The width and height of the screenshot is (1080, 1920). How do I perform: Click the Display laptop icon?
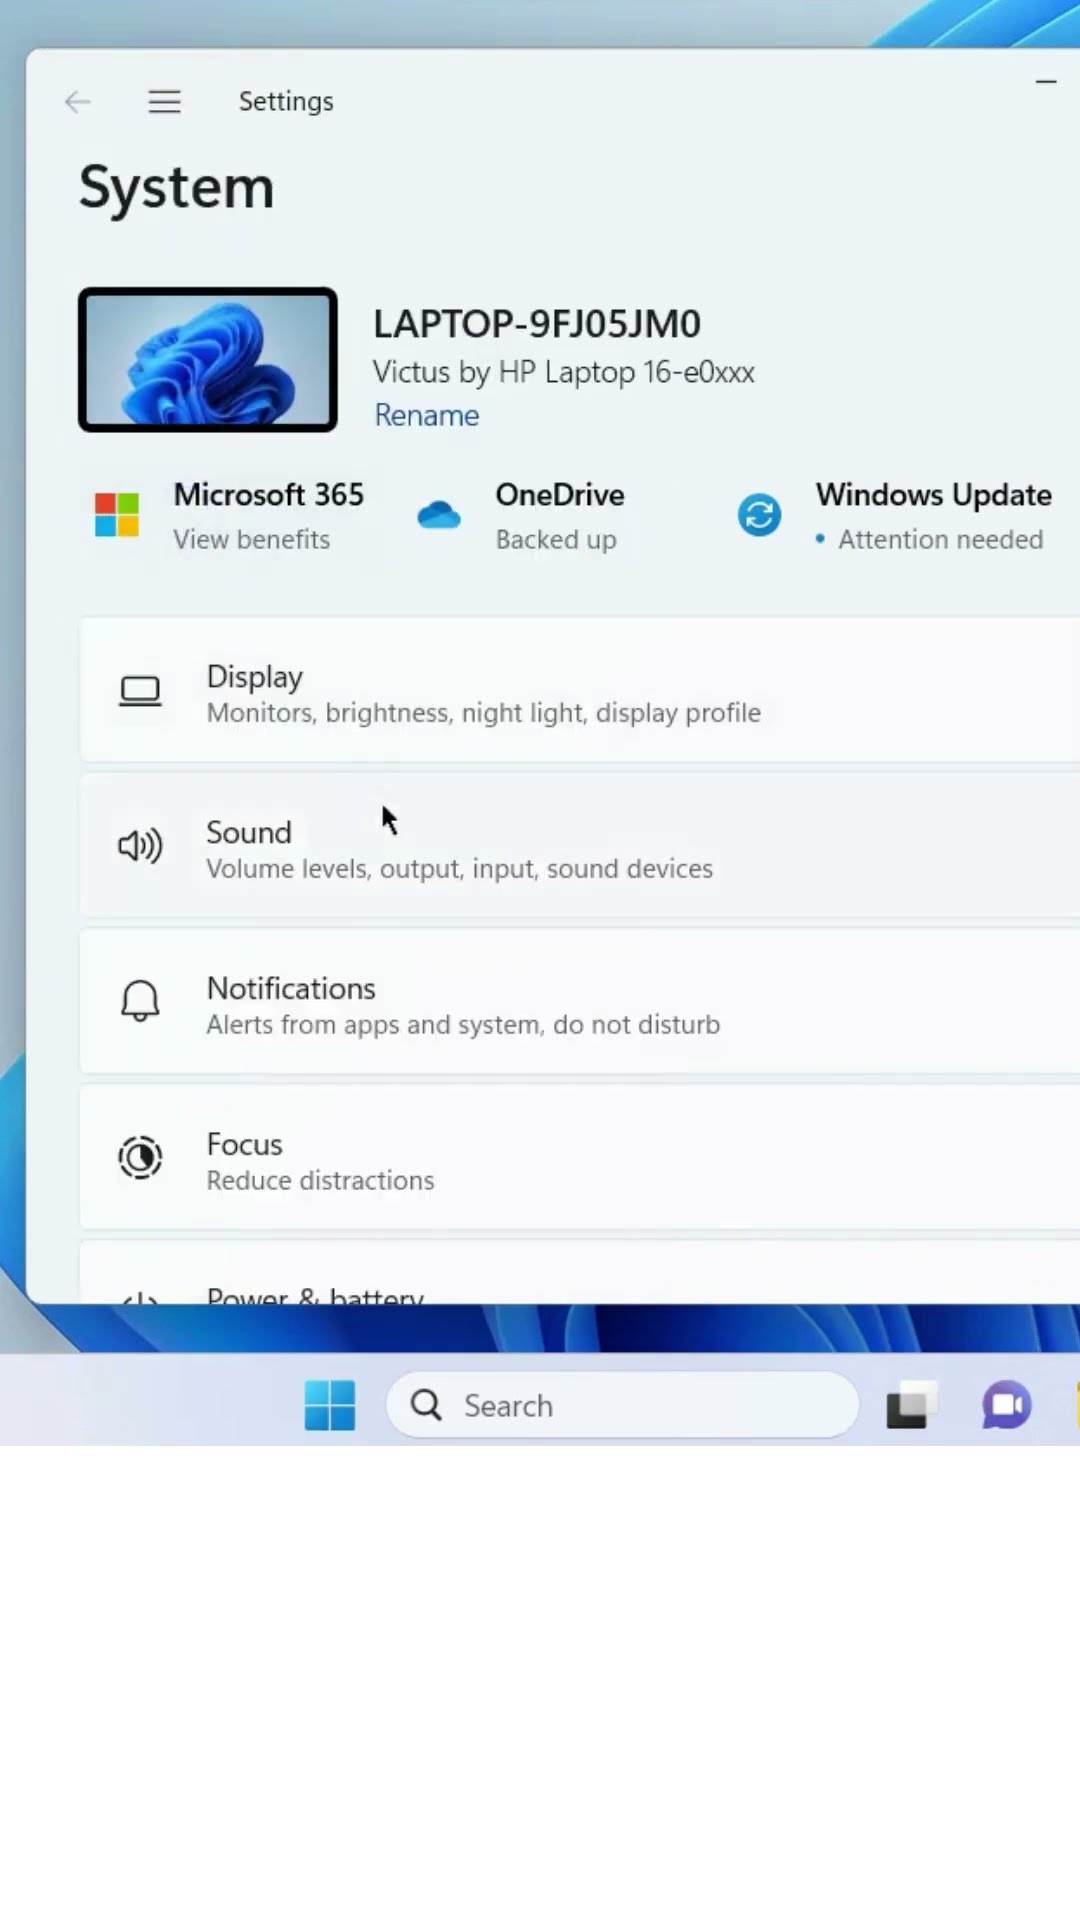(140, 691)
